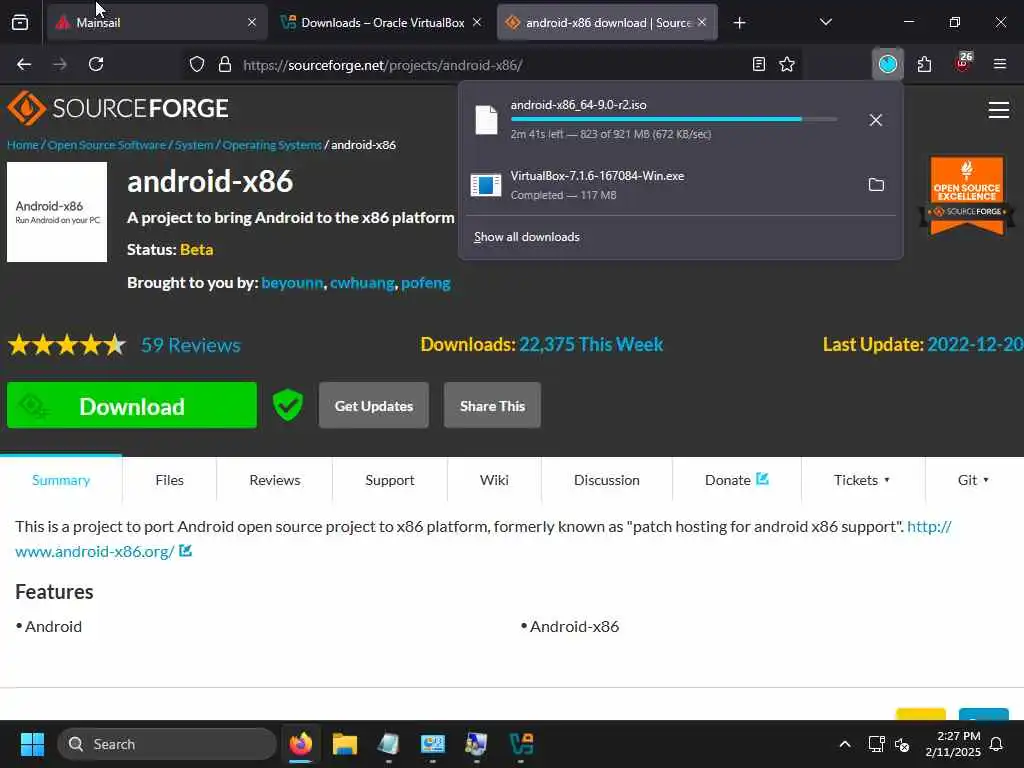Screen dimensions: 1024x768
Task: Close the Oracle VirtualBox tab
Action: (477, 23)
